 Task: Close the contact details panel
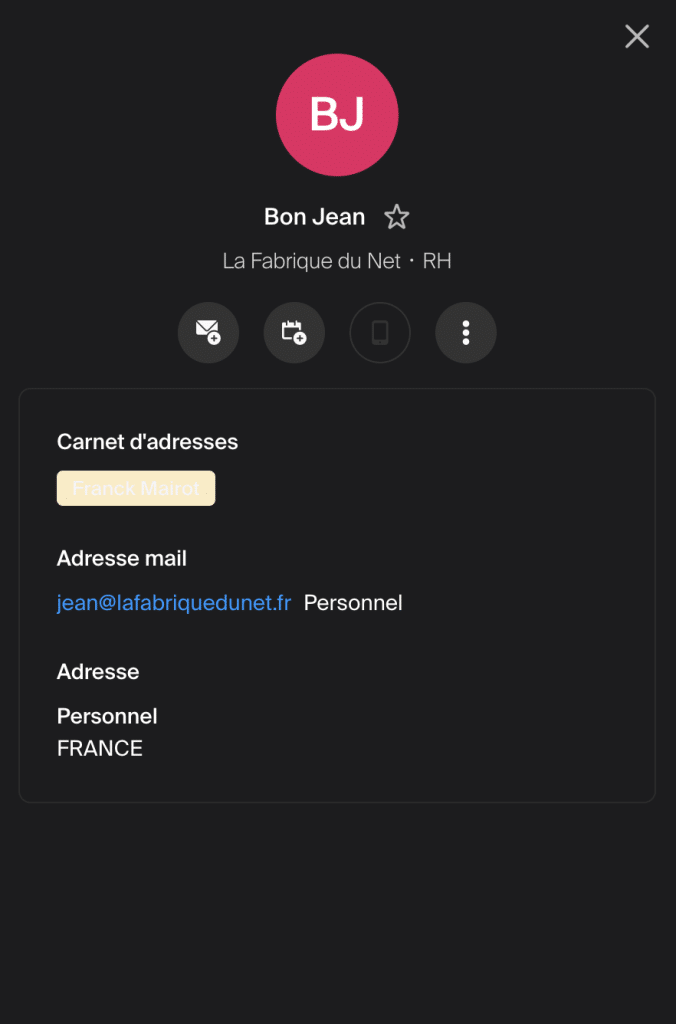637,37
